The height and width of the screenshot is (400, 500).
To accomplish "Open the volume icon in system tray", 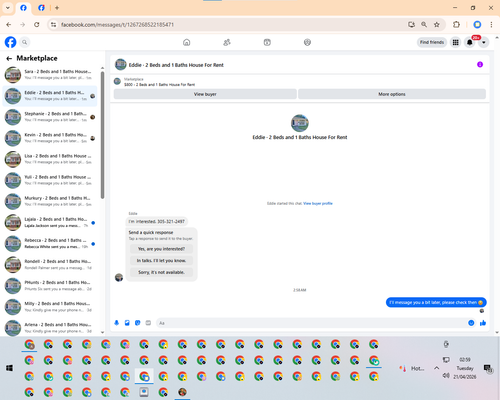I will click(446, 376).
